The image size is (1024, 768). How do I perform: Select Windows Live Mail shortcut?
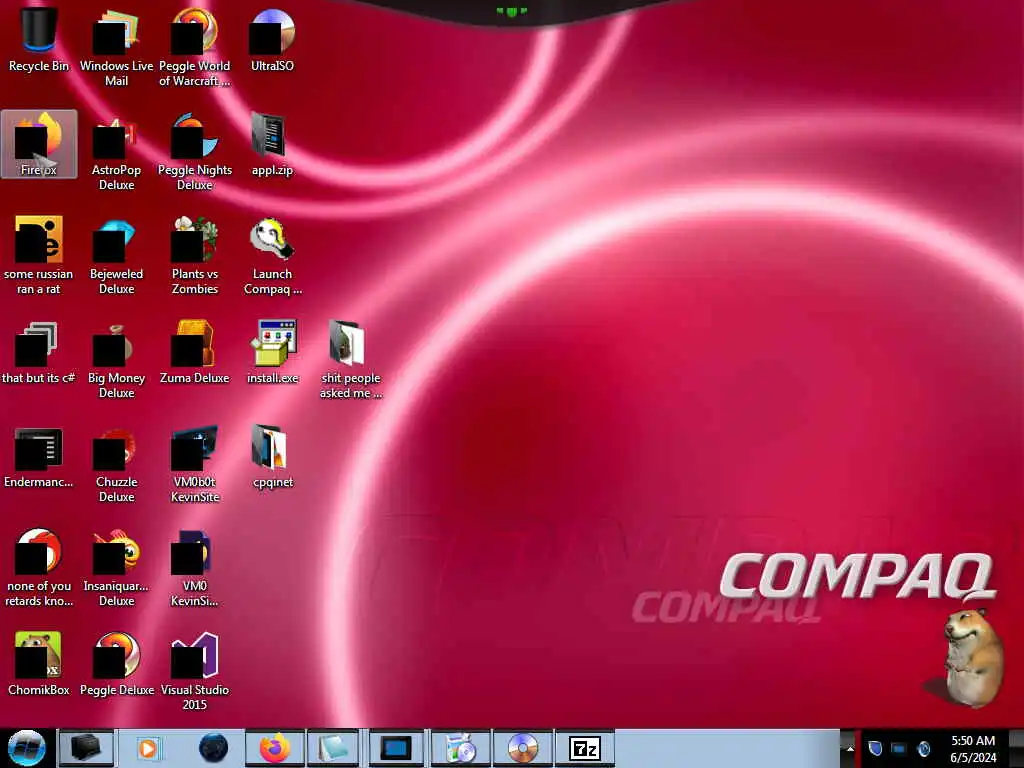click(116, 48)
